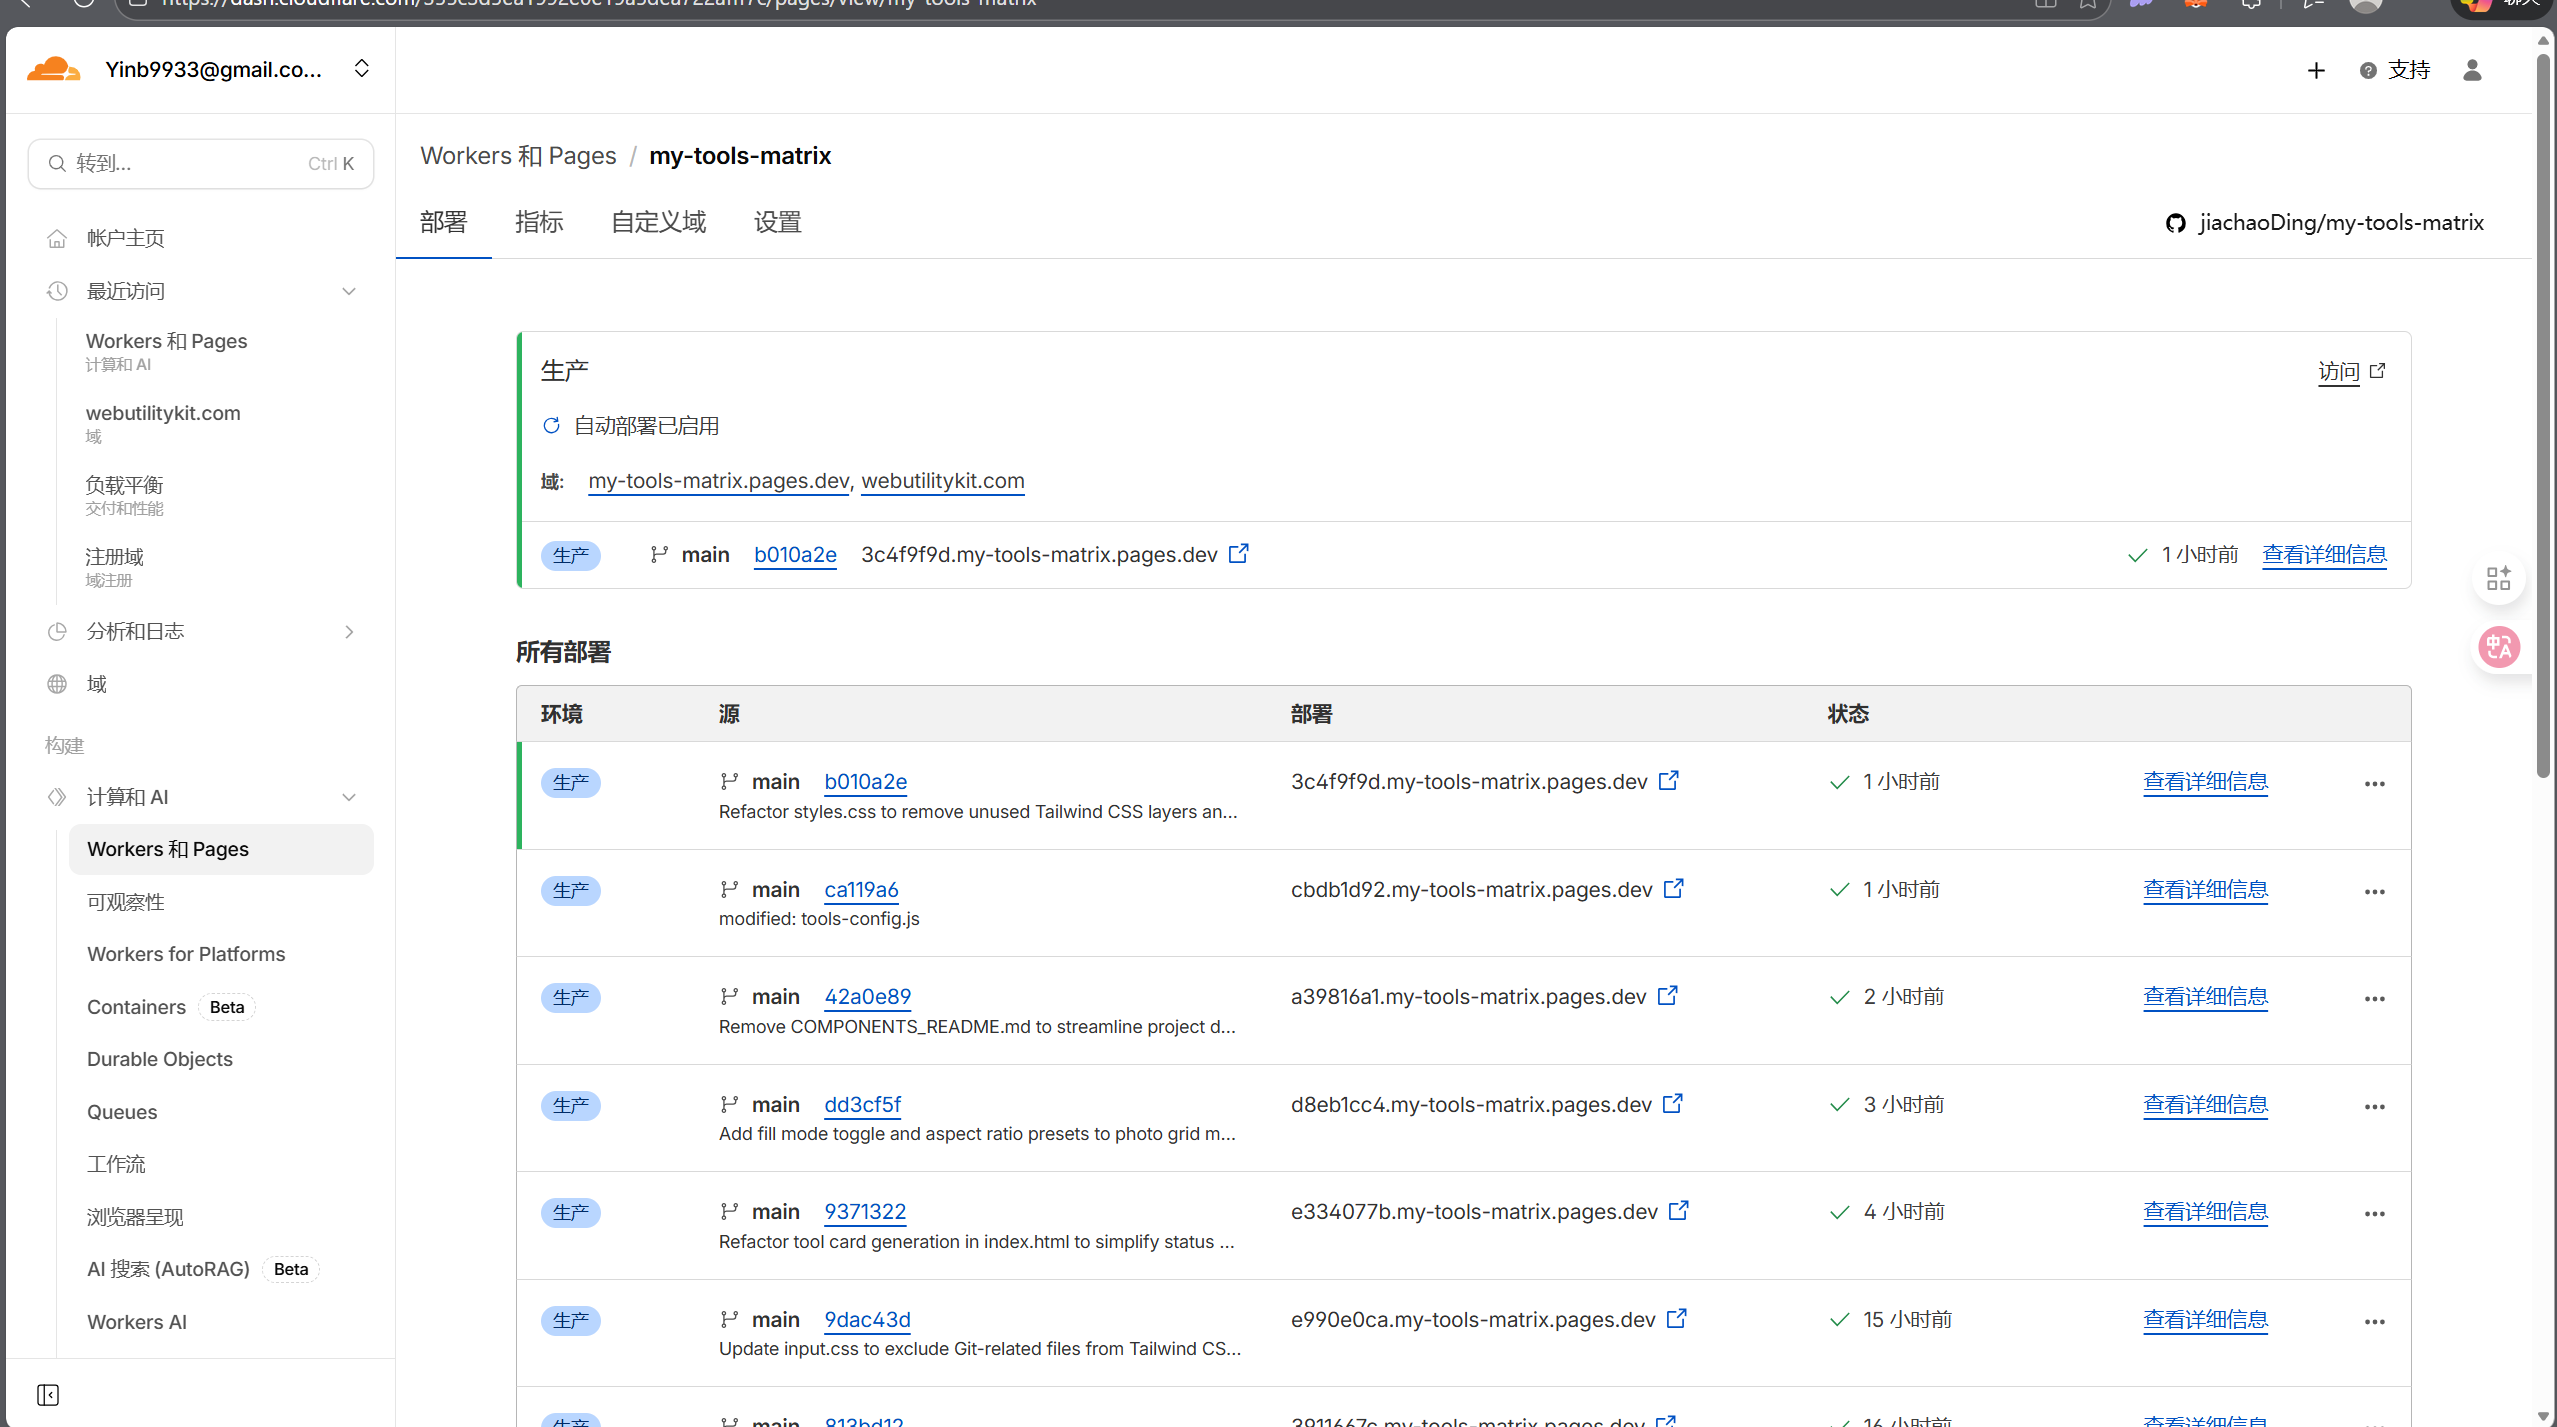Open my-tools-matrix.pages.dev domain link
The width and height of the screenshot is (2557, 1427).
coord(718,481)
